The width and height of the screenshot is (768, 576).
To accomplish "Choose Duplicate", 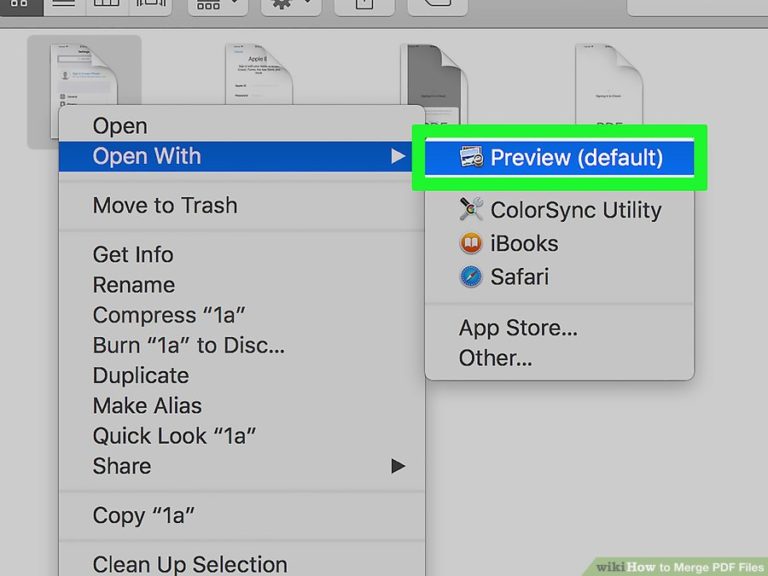I will click(x=241, y=376).
